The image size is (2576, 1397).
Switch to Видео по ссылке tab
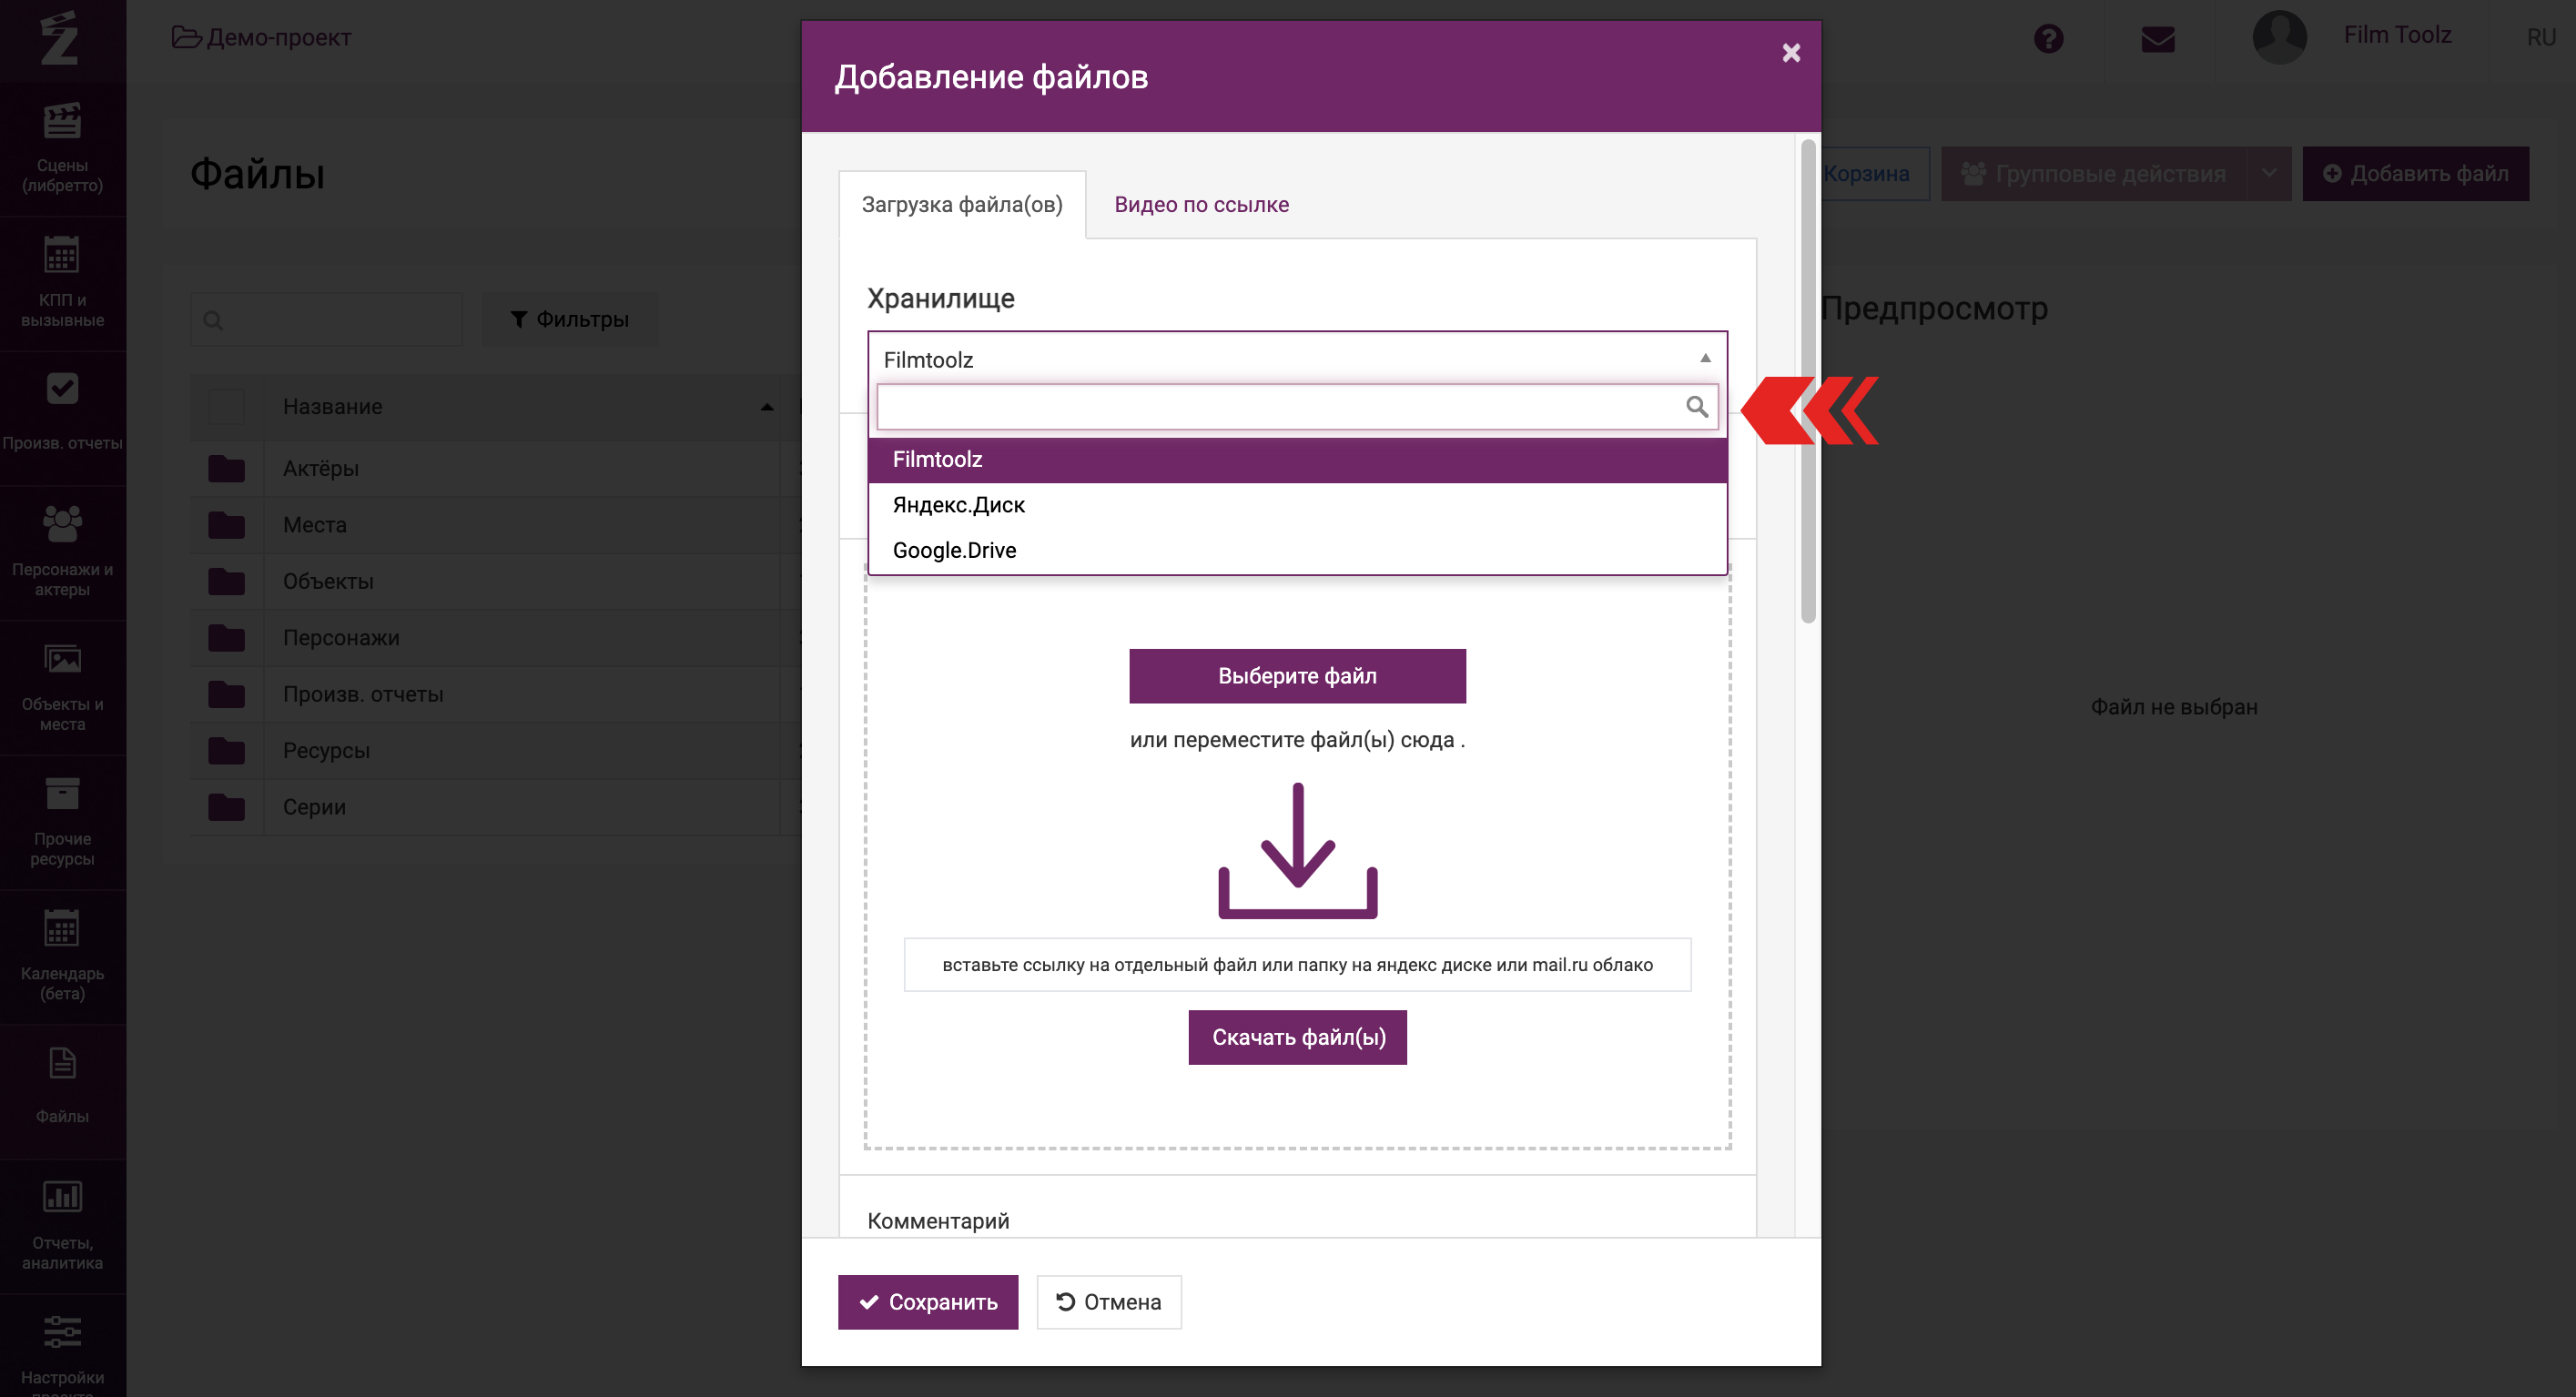[1201, 204]
